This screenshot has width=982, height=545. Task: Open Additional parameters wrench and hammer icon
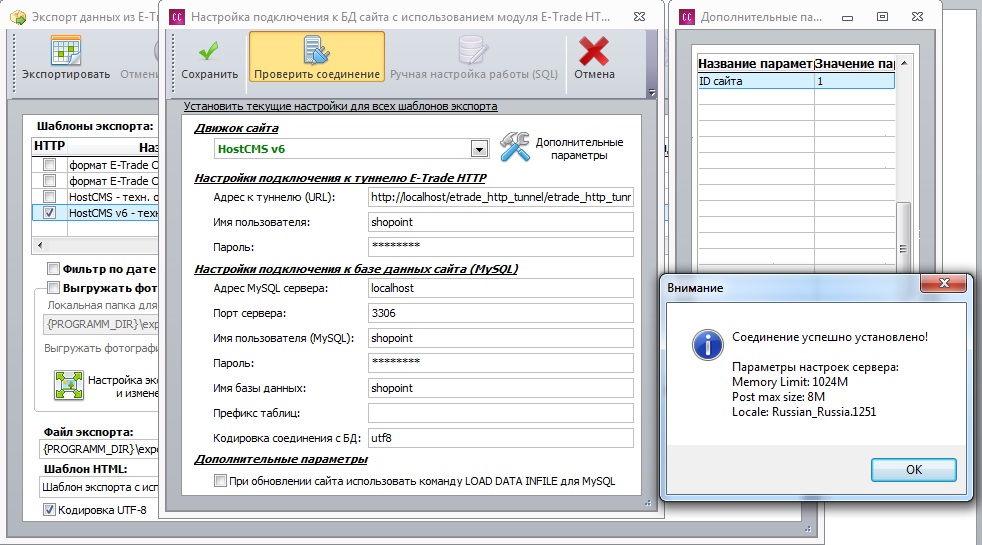coord(515,147)
